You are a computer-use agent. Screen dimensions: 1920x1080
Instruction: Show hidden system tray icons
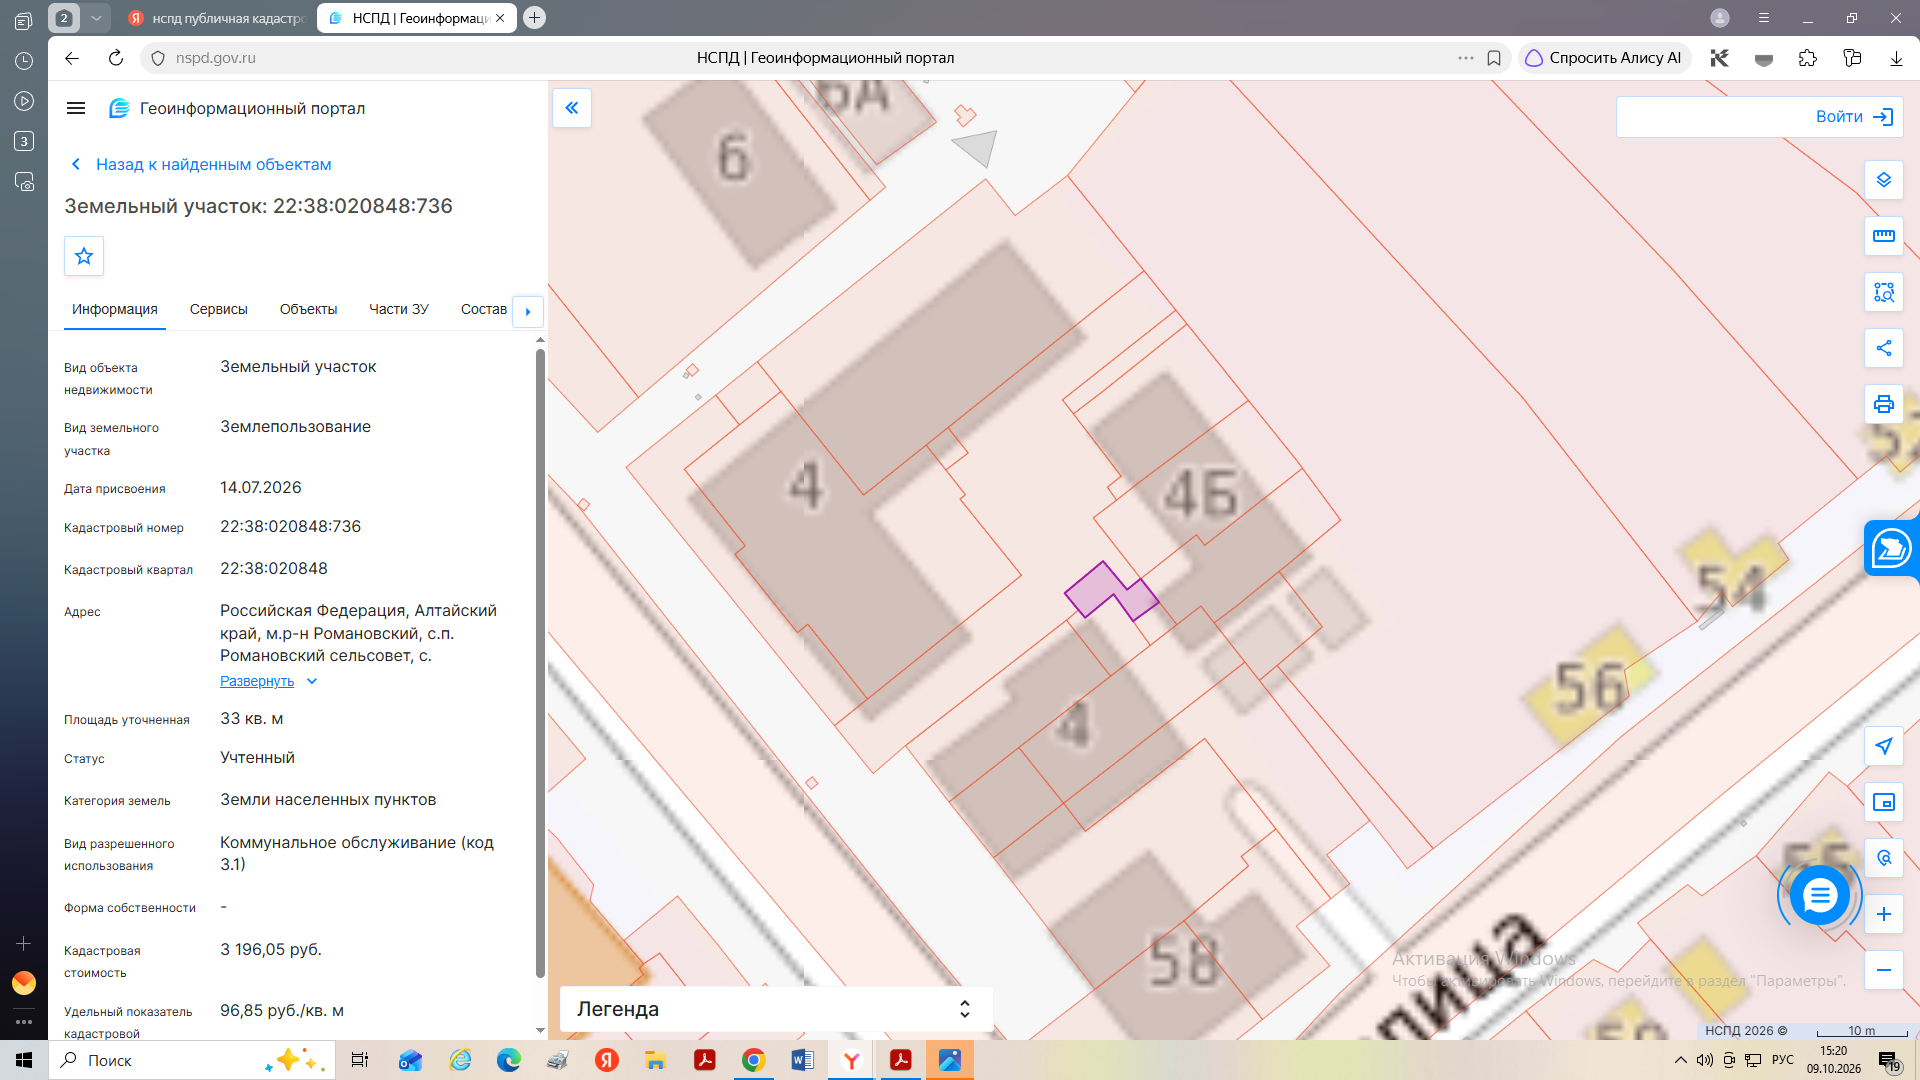(x=1681, y=1060)
